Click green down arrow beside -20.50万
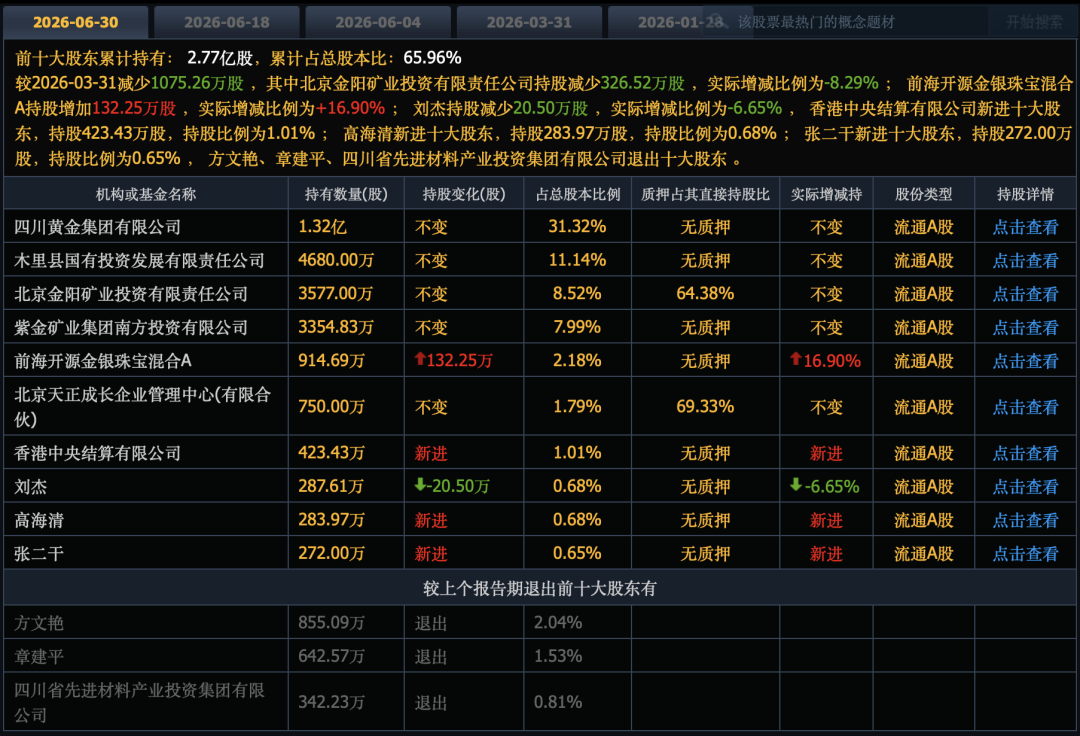The image size is (1080, 736). click(x=419, y=485)
